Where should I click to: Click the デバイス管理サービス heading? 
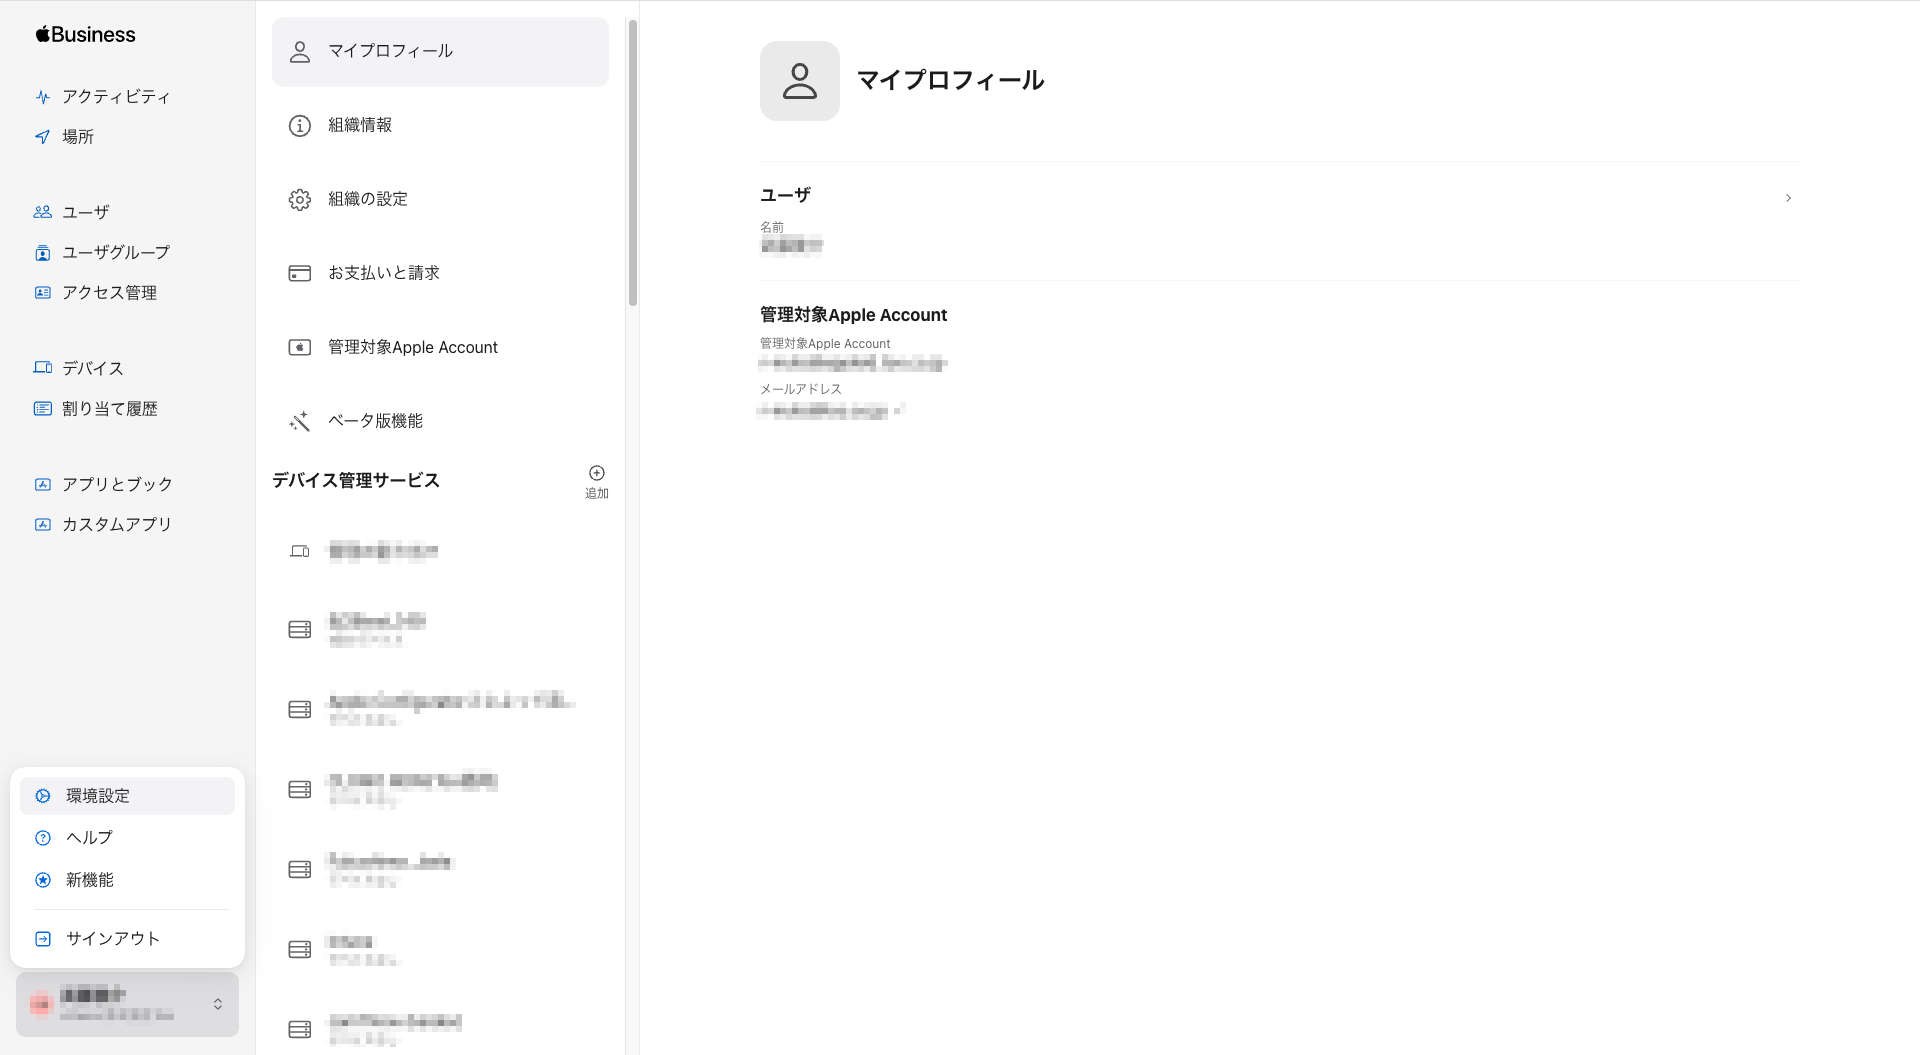(x=356, y=481)
